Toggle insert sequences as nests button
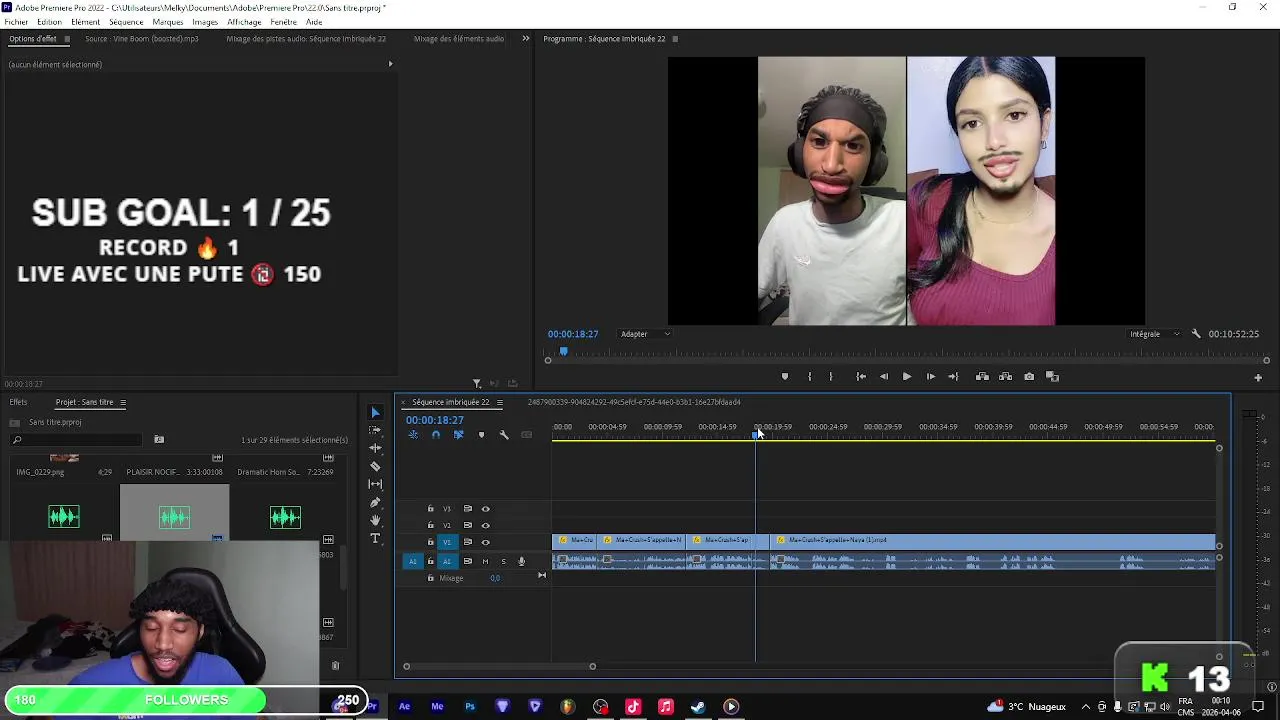 coord(413,435)
